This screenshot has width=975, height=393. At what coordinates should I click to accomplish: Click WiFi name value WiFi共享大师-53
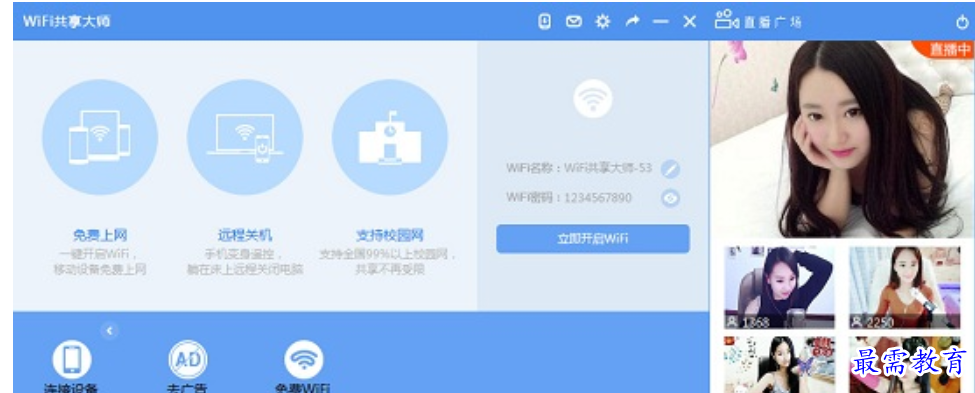608,168
